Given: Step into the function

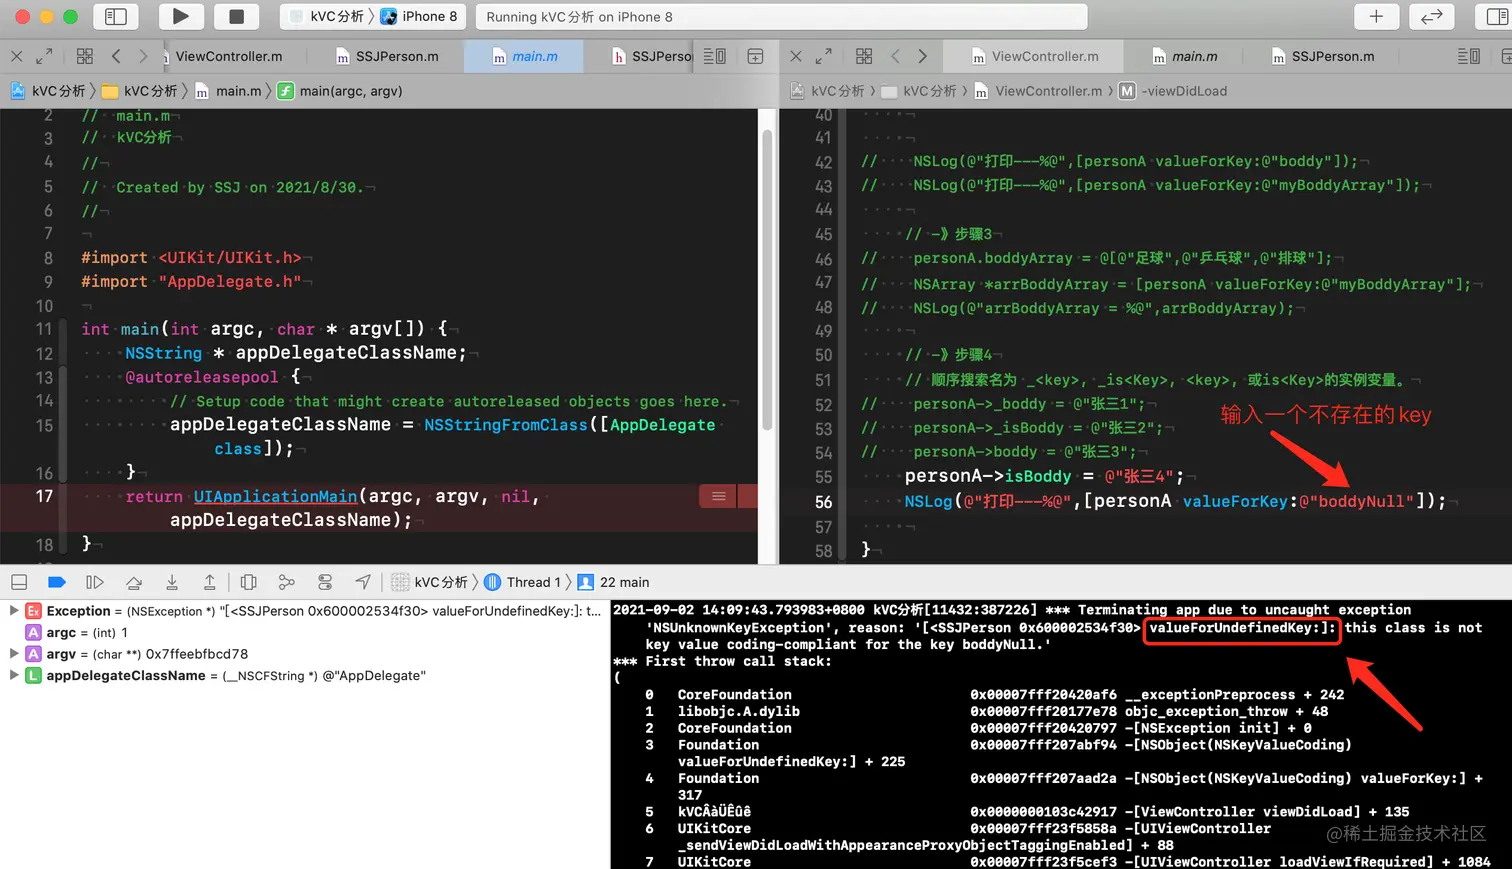Looking at the screenshot, I should [172, 582].
